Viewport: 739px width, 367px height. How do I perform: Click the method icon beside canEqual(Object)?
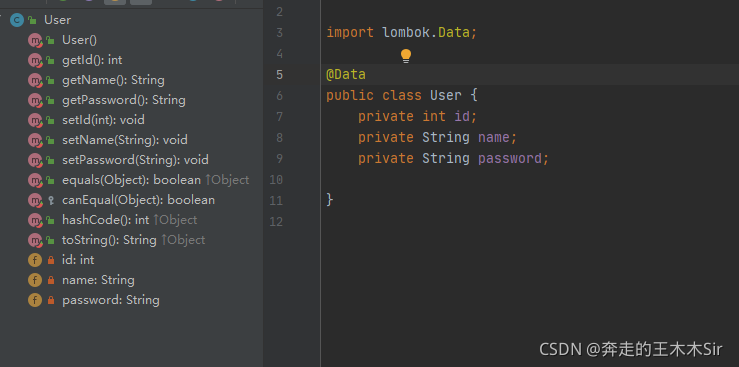pyautogui.click(x=35, y=200)
